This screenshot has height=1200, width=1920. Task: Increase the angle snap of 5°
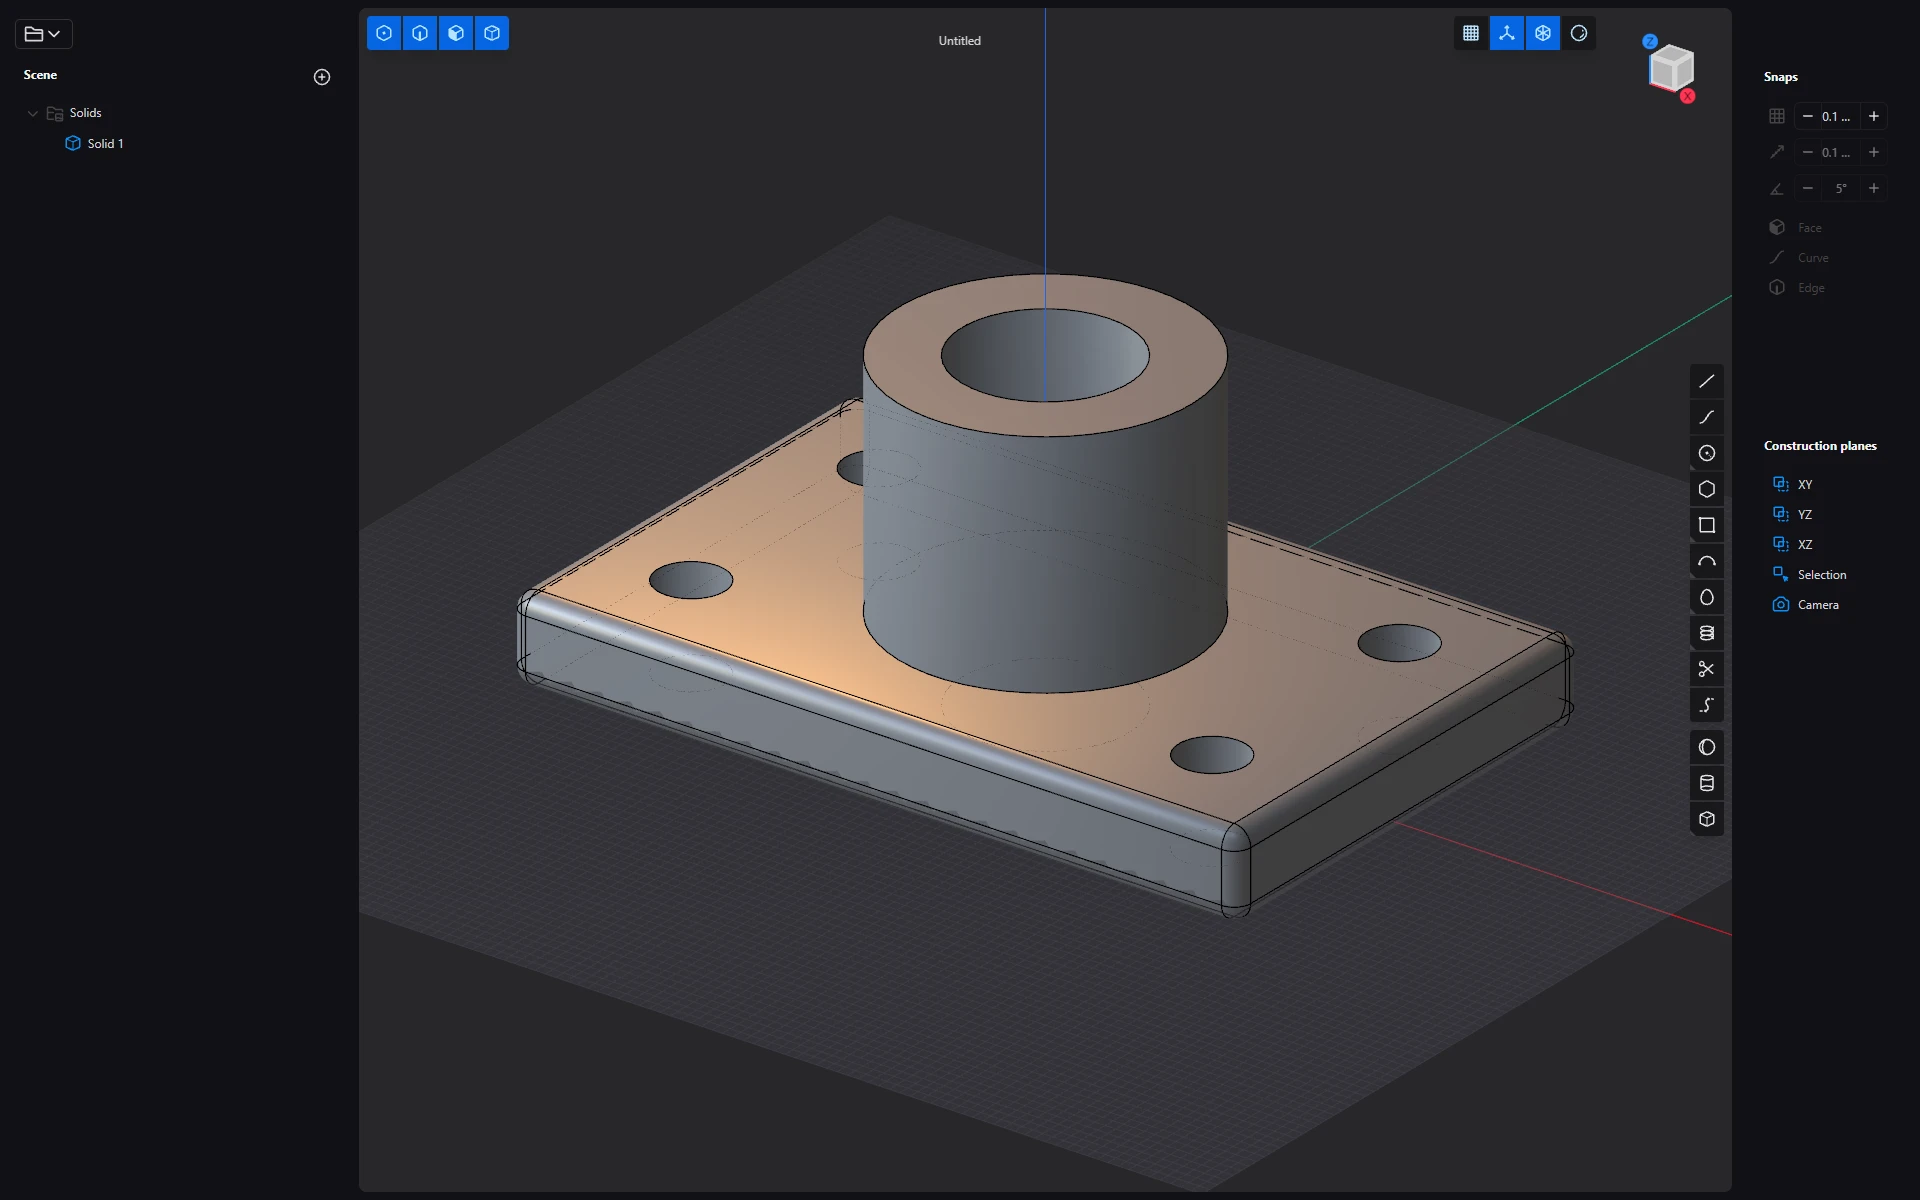point(1873,188)
